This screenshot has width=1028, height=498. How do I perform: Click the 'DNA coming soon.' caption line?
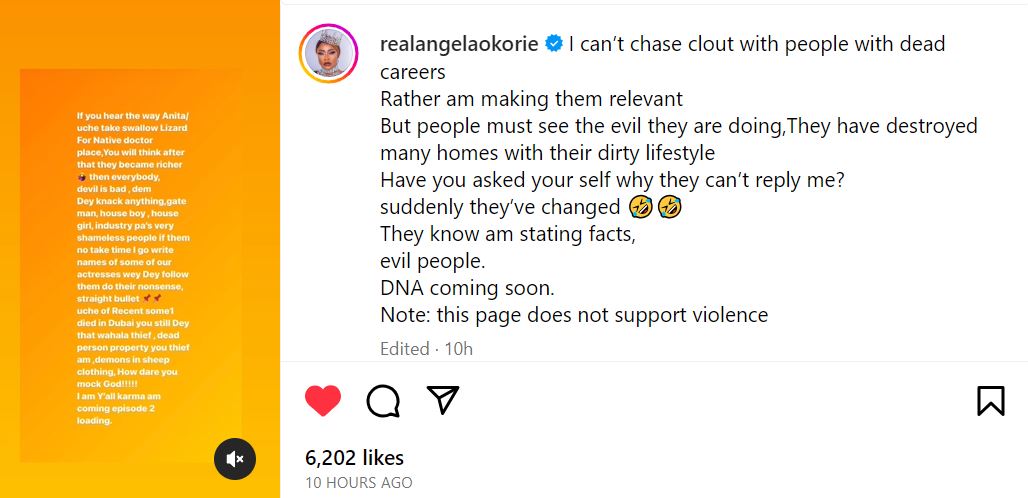tap(467, 288)
